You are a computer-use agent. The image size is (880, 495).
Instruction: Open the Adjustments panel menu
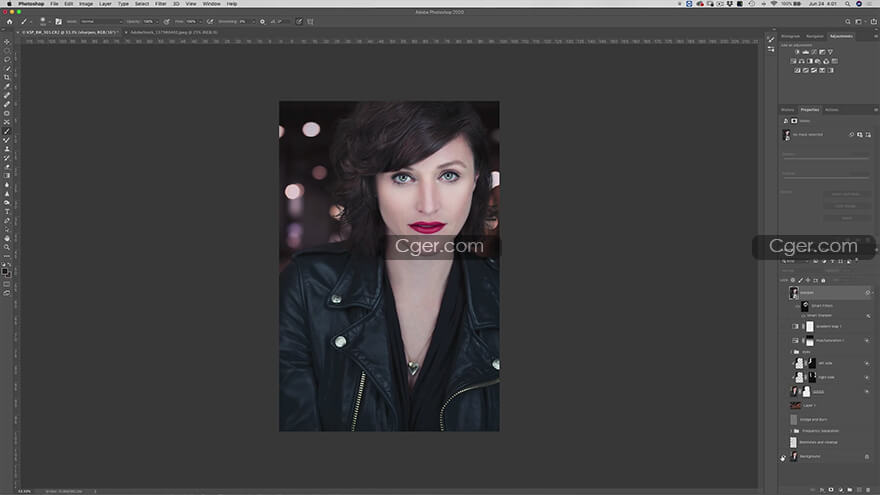[876, 36]
